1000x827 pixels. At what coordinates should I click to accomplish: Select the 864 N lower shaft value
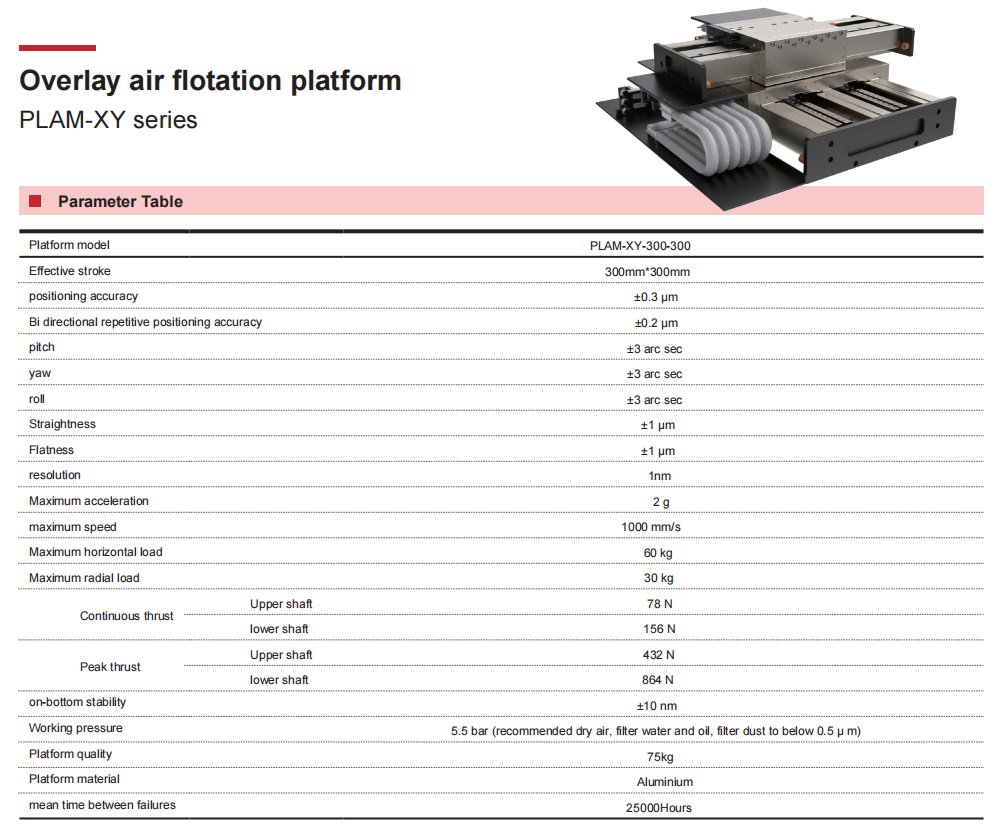[x=658, y=680]
